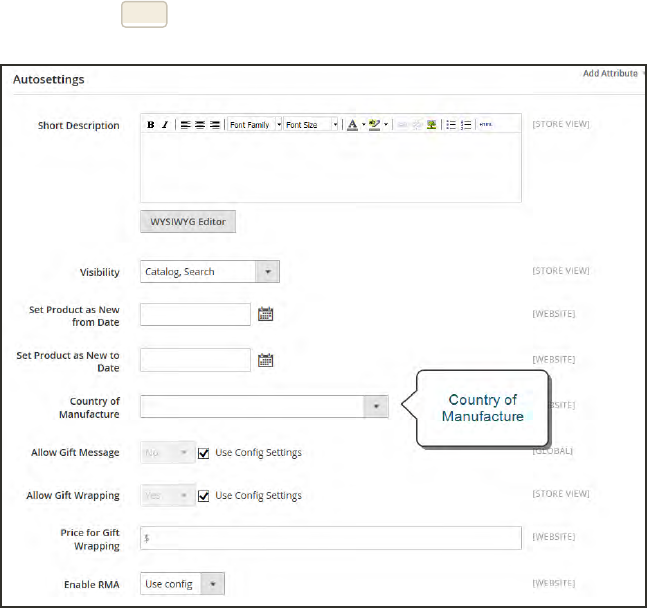Insert a numbered list

[x=466, y=125]
